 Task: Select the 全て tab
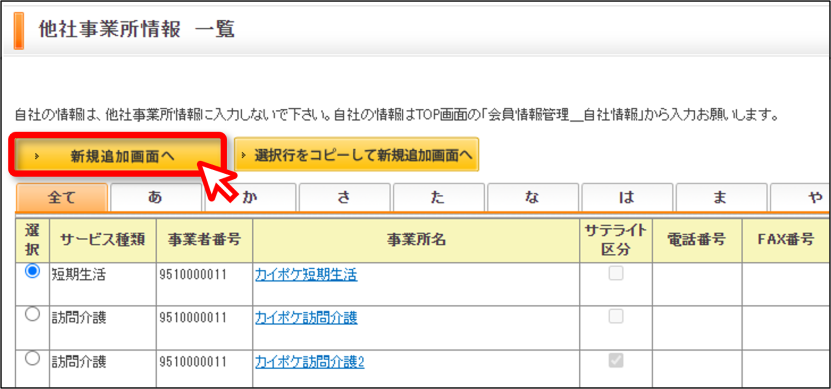click(x=62, y=197)
